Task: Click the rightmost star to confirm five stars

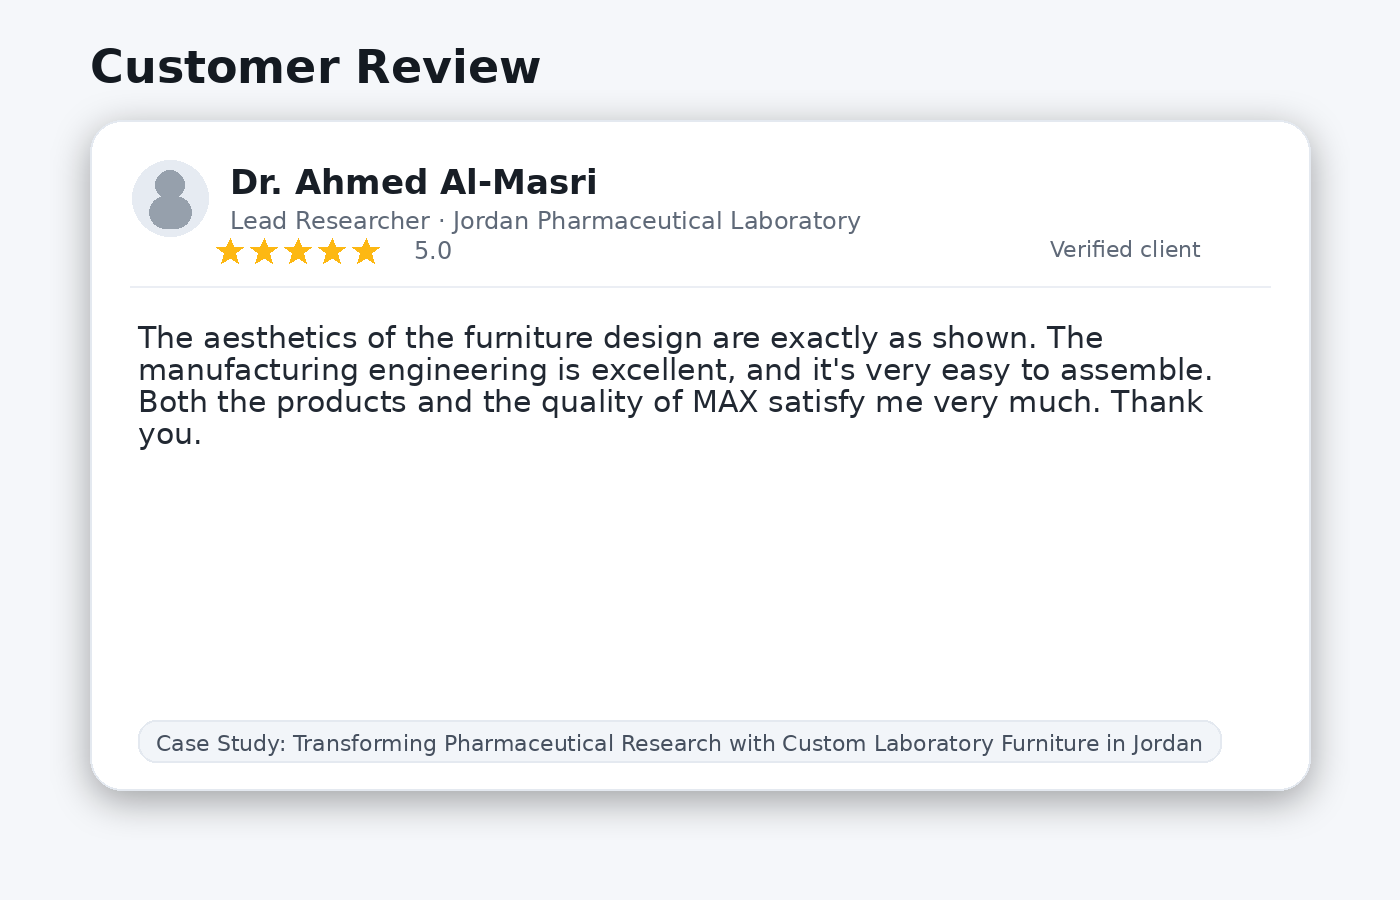Action: [x=367, y=251]
